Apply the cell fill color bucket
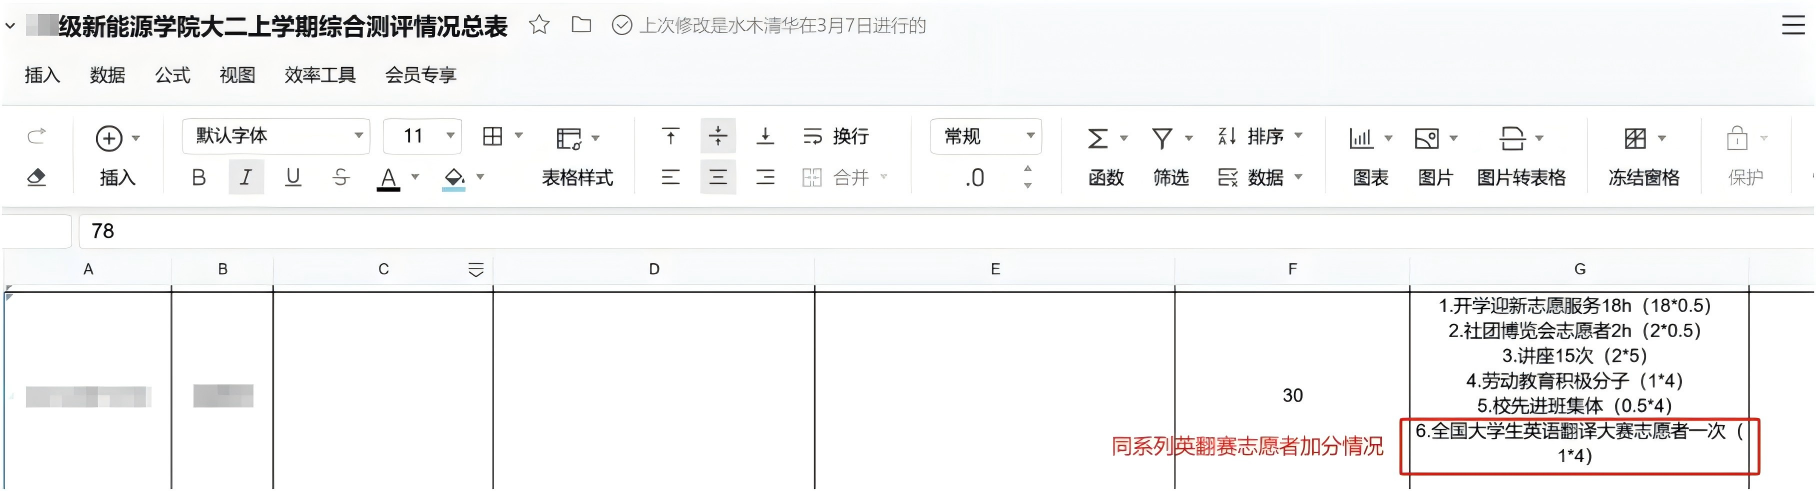Viewport: 1816px width, 491px height. 454,178
